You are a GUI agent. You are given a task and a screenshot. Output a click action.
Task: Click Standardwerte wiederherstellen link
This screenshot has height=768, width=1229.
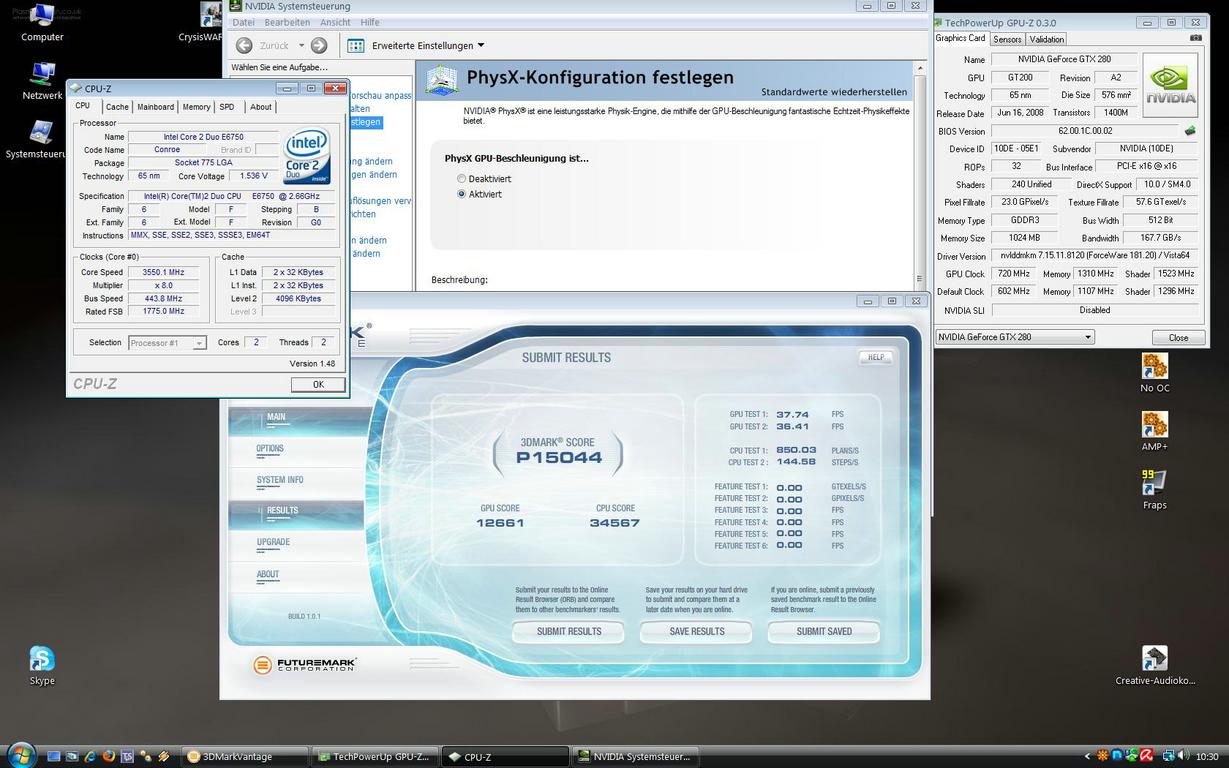pyautogui.click(x=833, y=92)
